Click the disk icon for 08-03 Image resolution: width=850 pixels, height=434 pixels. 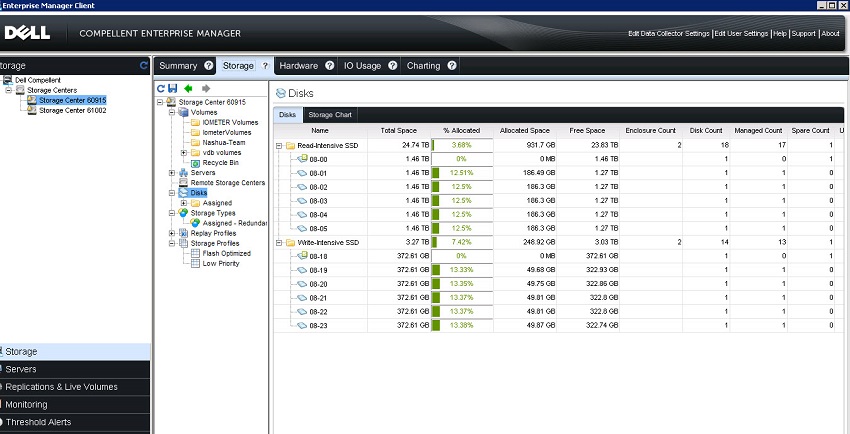(302, 201)
